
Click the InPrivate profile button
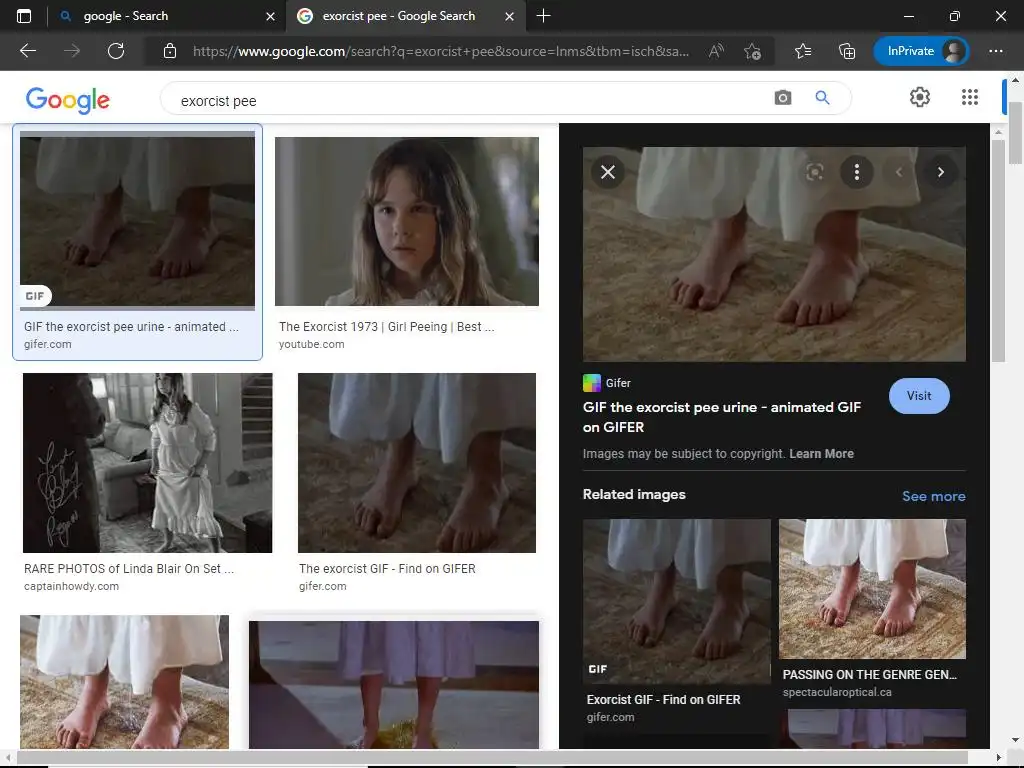[921, 51]
